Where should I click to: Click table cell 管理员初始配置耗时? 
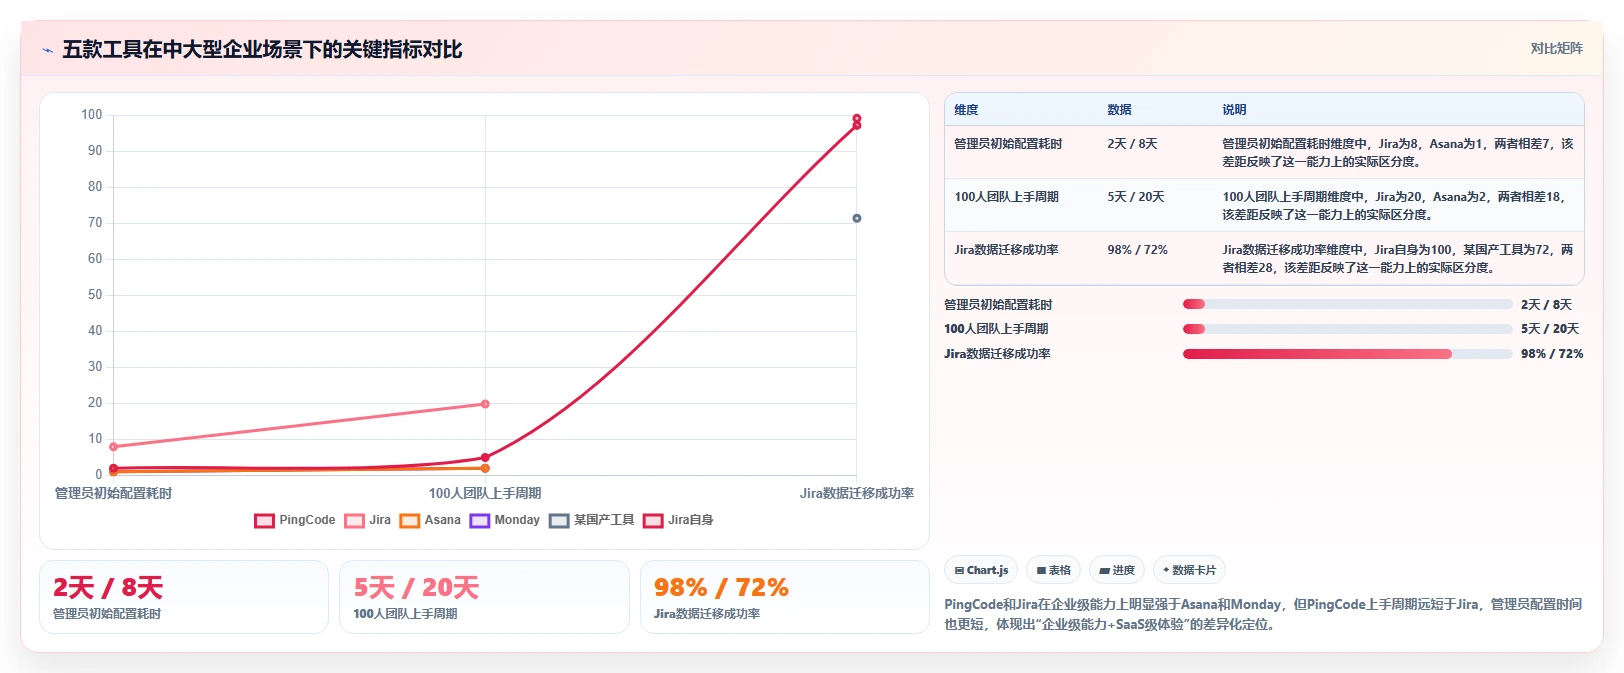pos(1008,144)
